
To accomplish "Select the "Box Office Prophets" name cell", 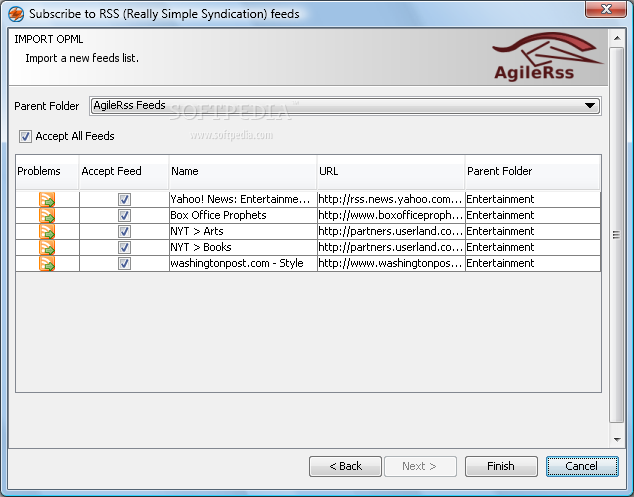I will 243,216.
